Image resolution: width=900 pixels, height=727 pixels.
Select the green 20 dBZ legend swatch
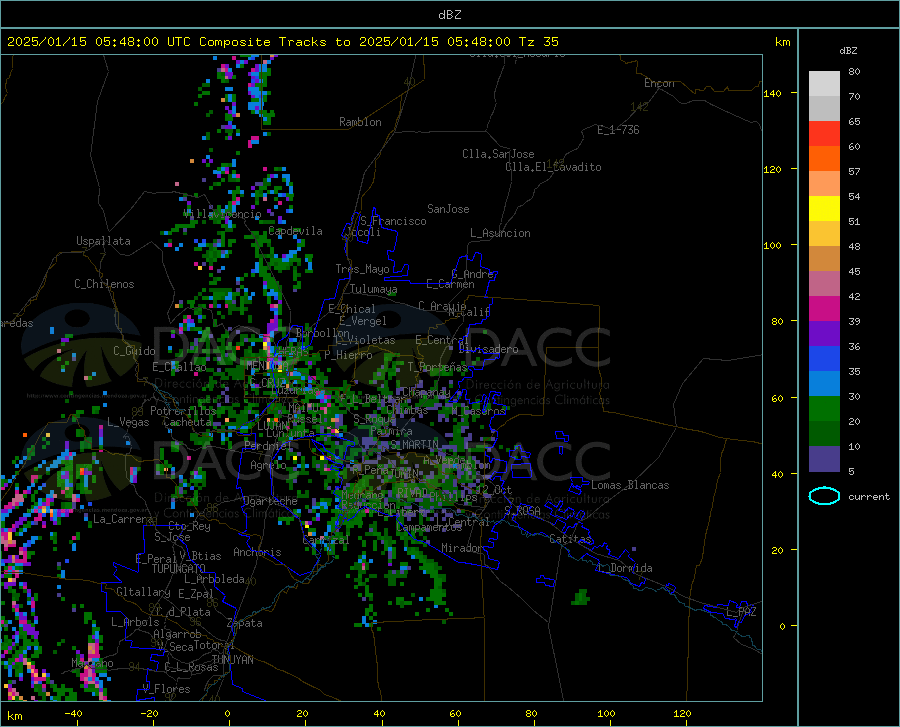click(x=824, y=409)
